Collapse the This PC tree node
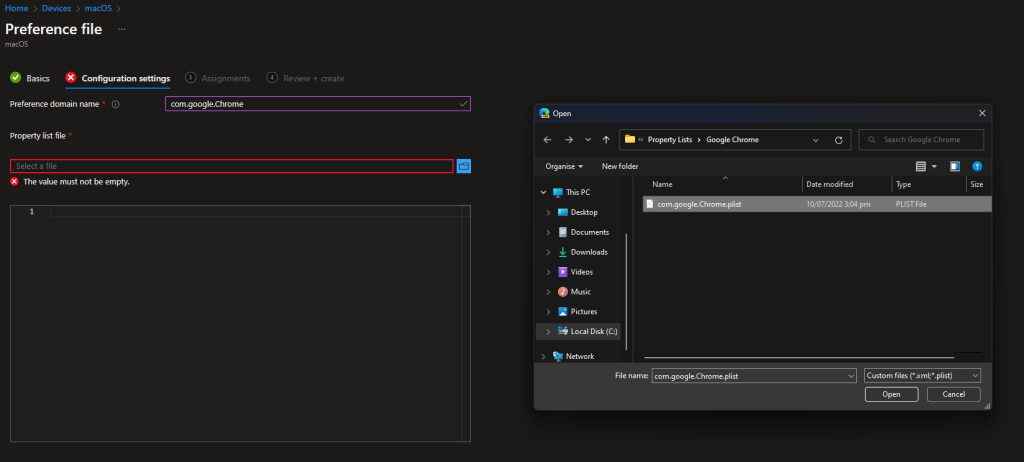Screen dimensions: 1024x462 (x=543, y=193)
